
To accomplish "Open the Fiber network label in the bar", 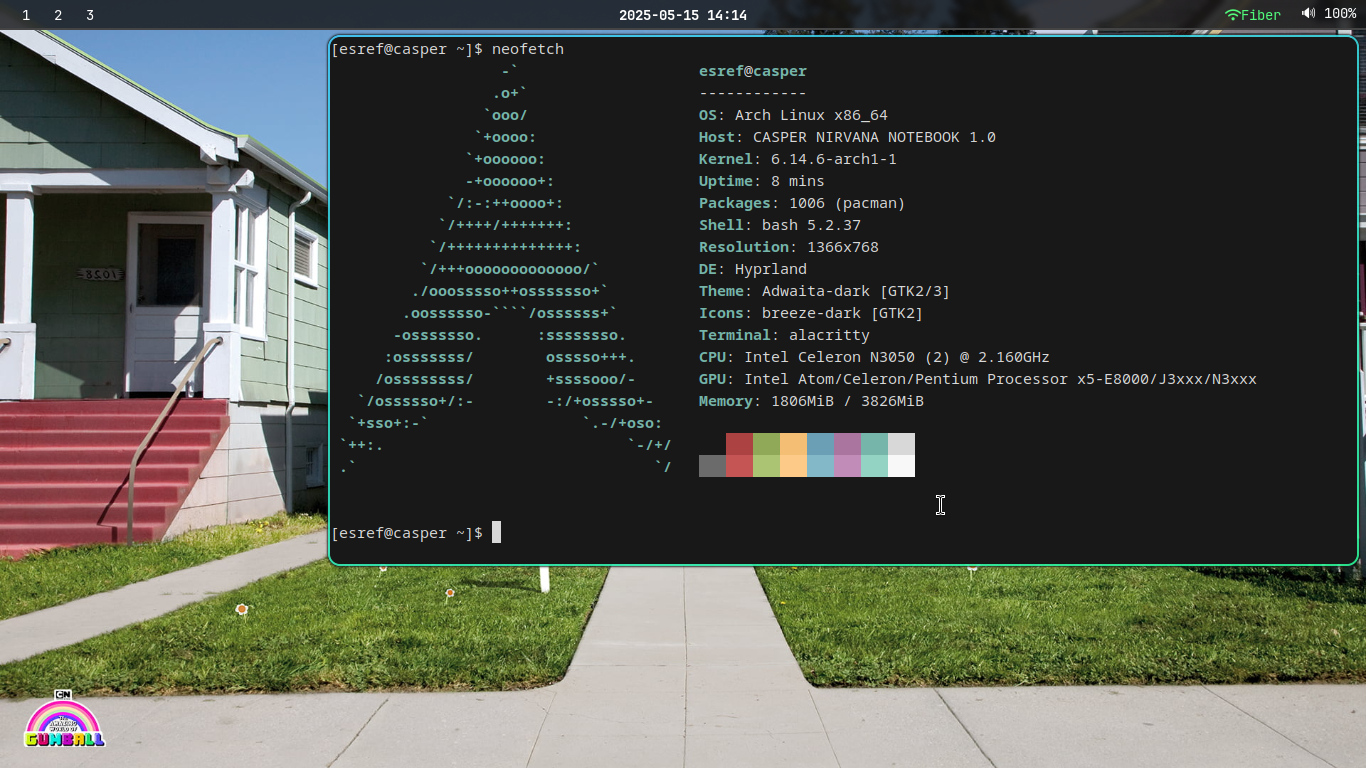I will click(1261, 15).
